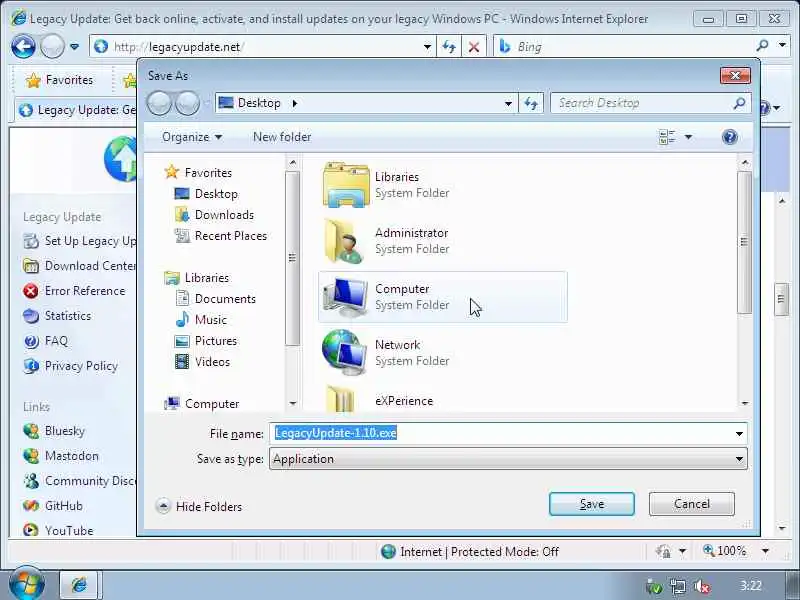Open IE recent pages dropdown arrow
This screenshot has height=600, width=800.
tap(74, 47)
